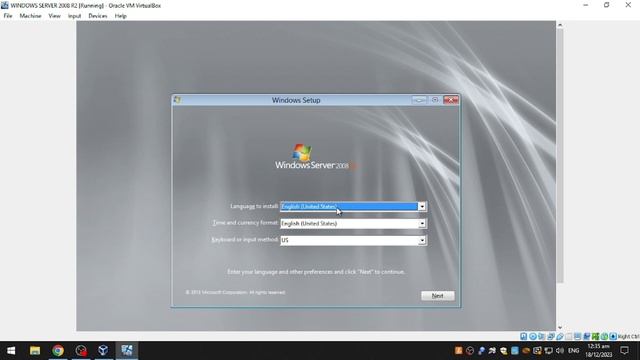Screen dimensions: 640x360
Task: Launch File Explorer from the taskbar
Action: click(x=35, y=351)
